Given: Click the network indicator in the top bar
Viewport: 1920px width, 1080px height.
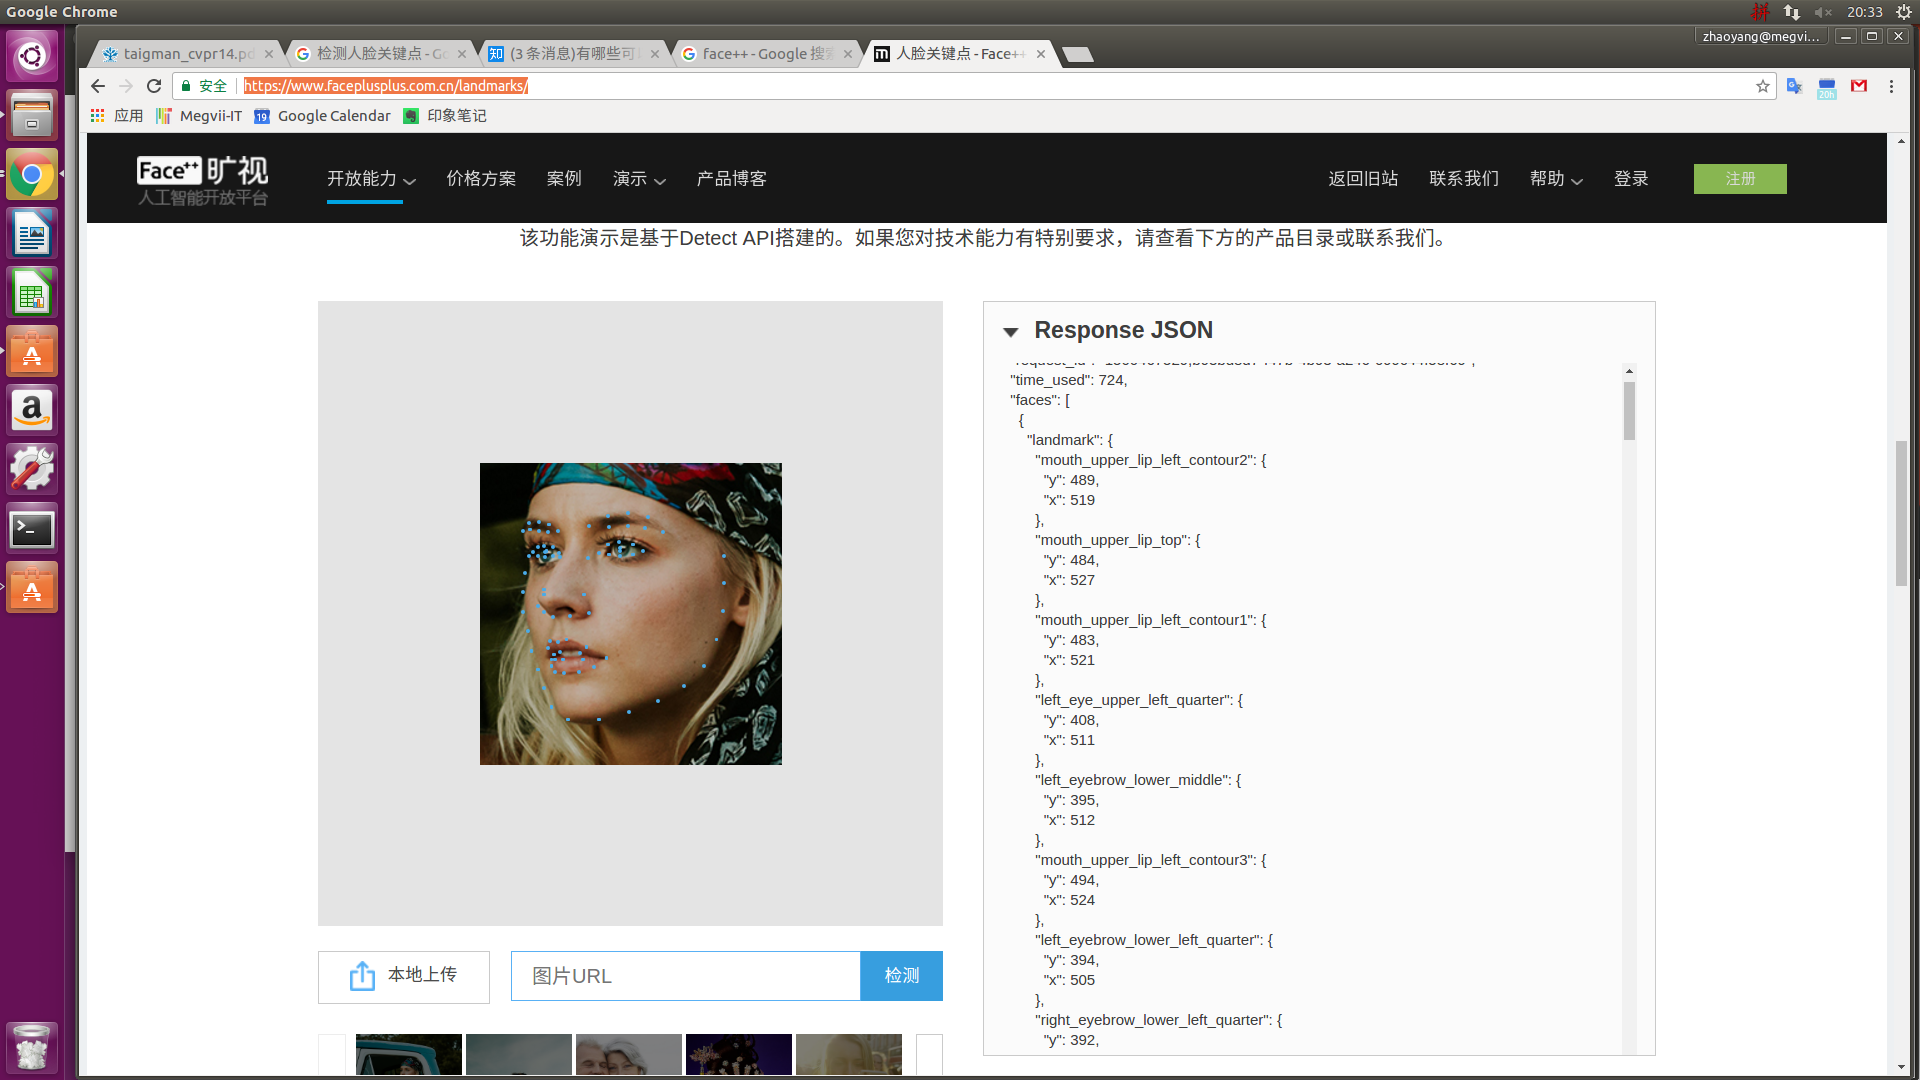Looking at the screenshot, I should pos(1791,12).
